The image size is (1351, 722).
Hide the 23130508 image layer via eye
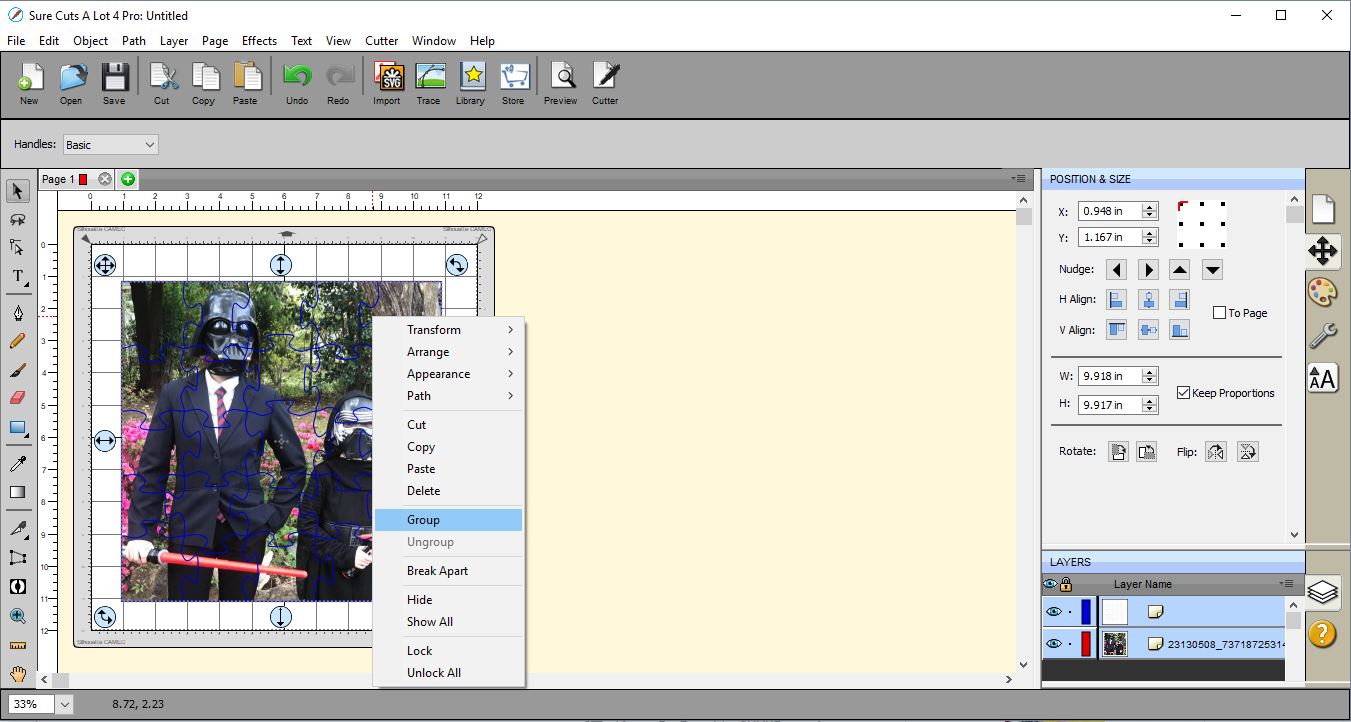point(1053,644)
